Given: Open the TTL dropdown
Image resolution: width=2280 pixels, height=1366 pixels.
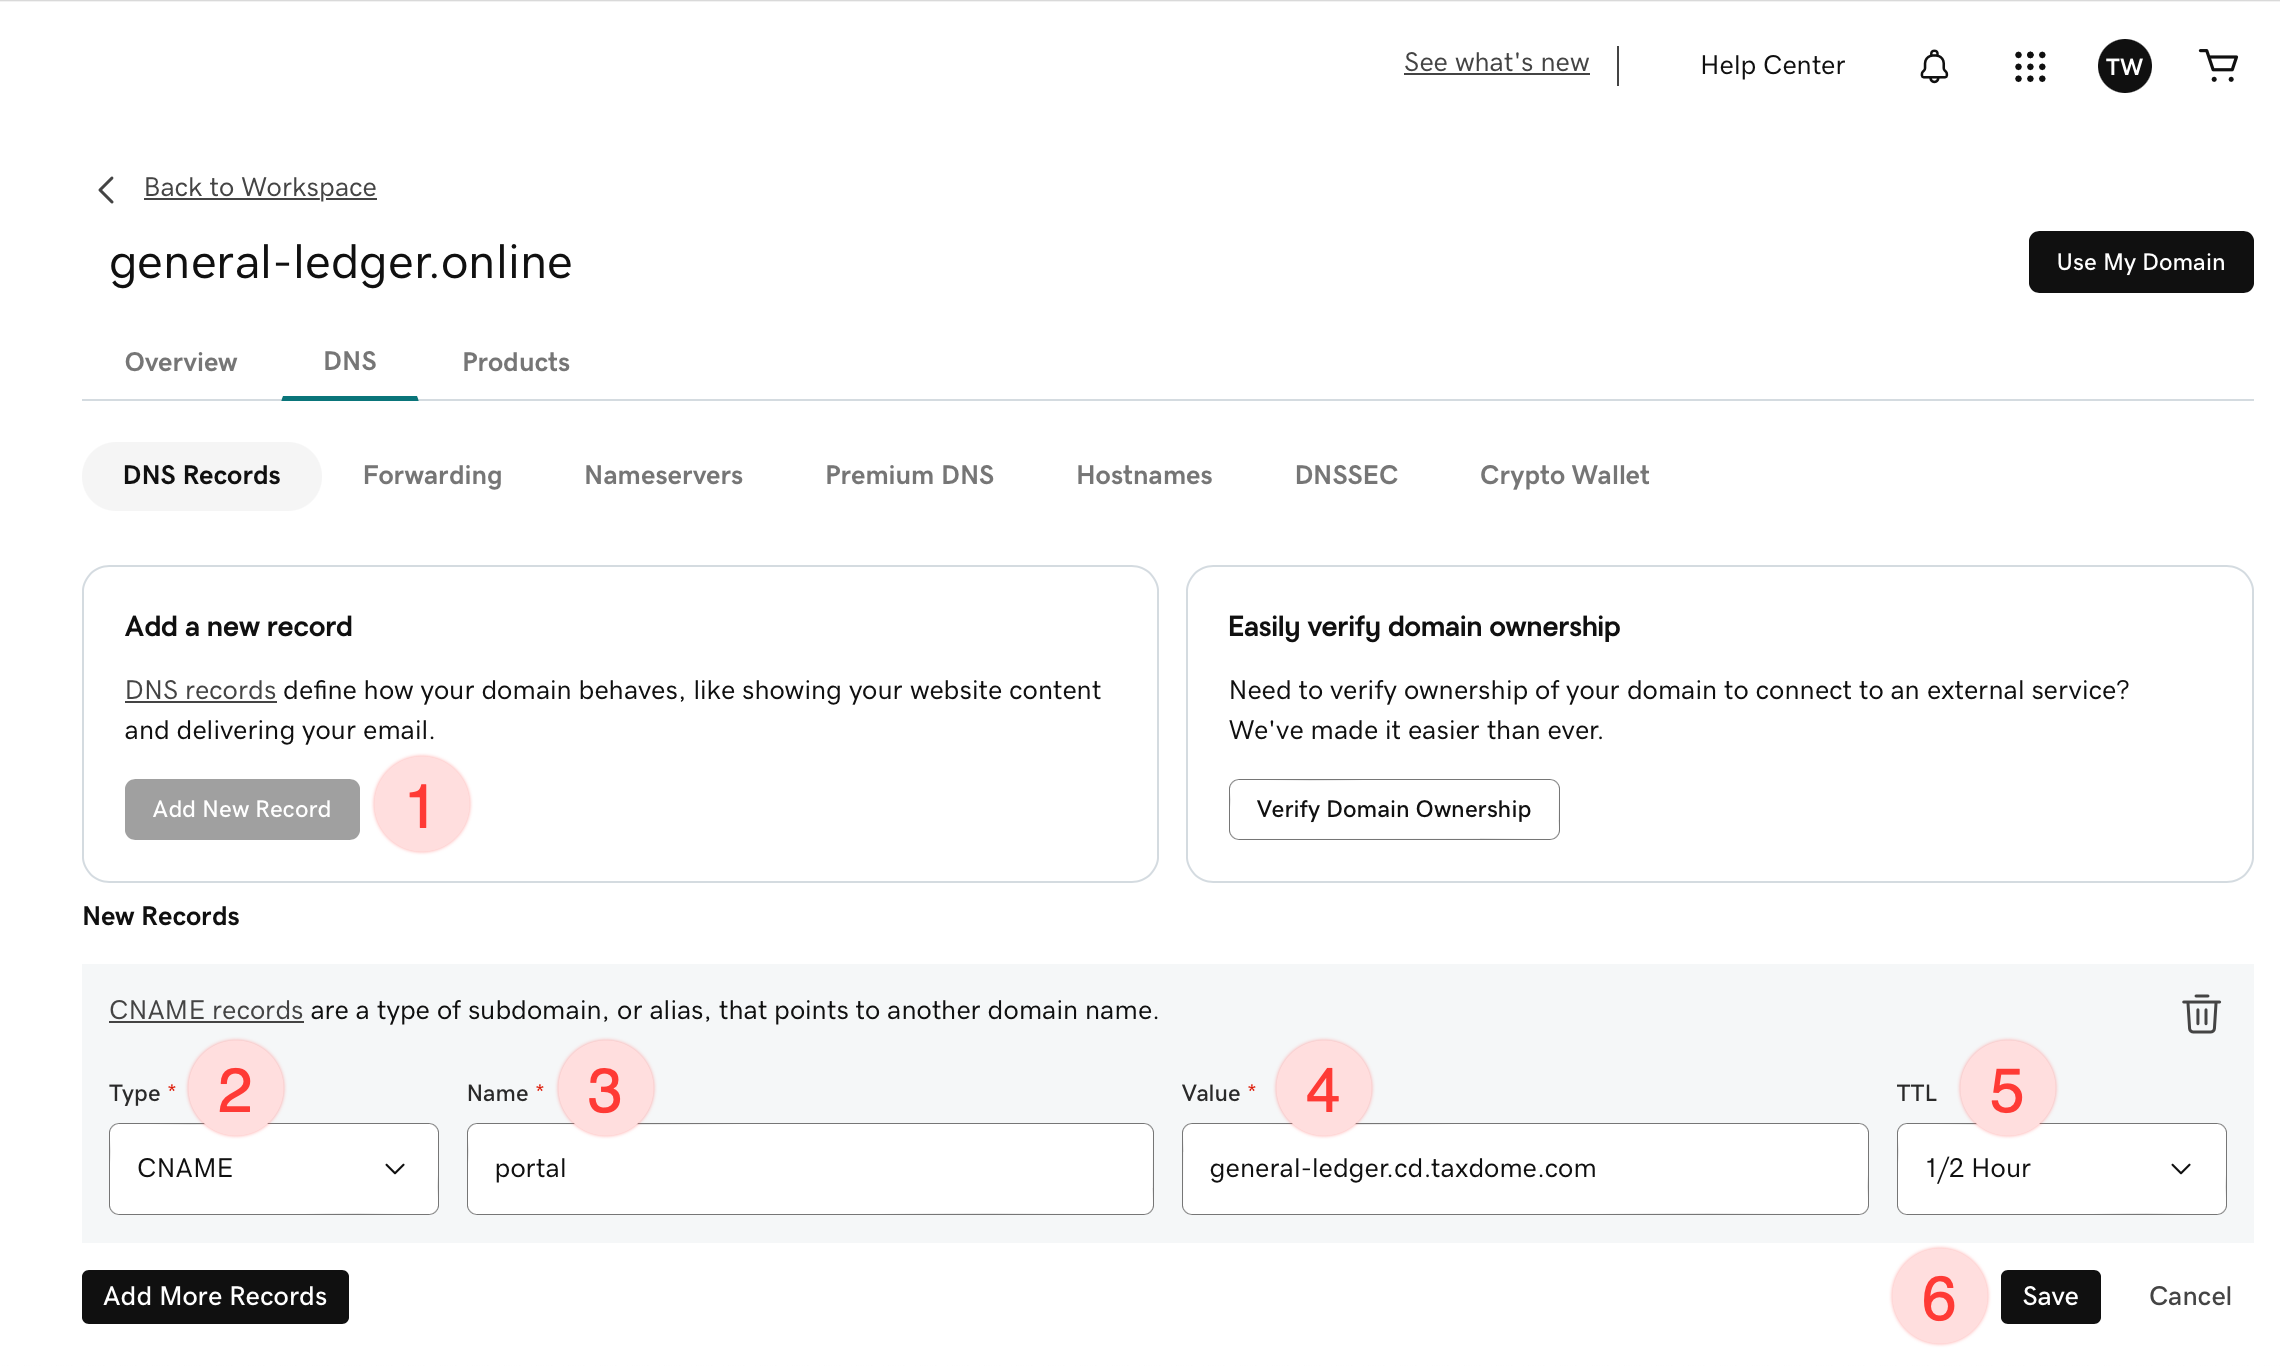Looking at the screenshot, I should point(2060,1168).
